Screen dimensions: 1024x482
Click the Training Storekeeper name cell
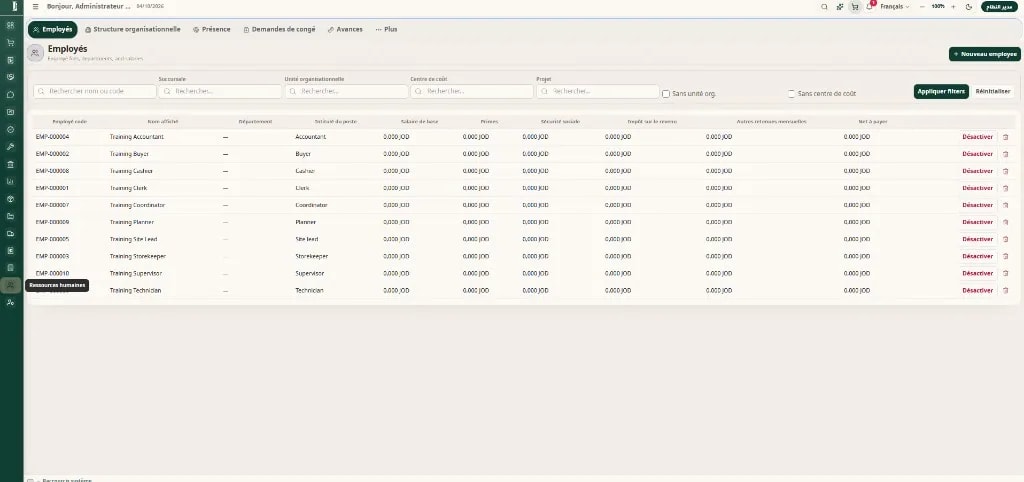coord(136,256)
